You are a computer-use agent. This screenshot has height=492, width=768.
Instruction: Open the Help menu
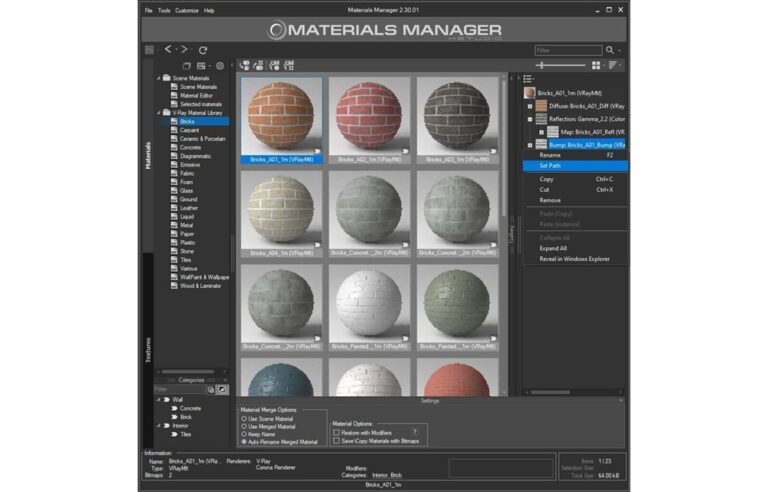click(209, 10)
